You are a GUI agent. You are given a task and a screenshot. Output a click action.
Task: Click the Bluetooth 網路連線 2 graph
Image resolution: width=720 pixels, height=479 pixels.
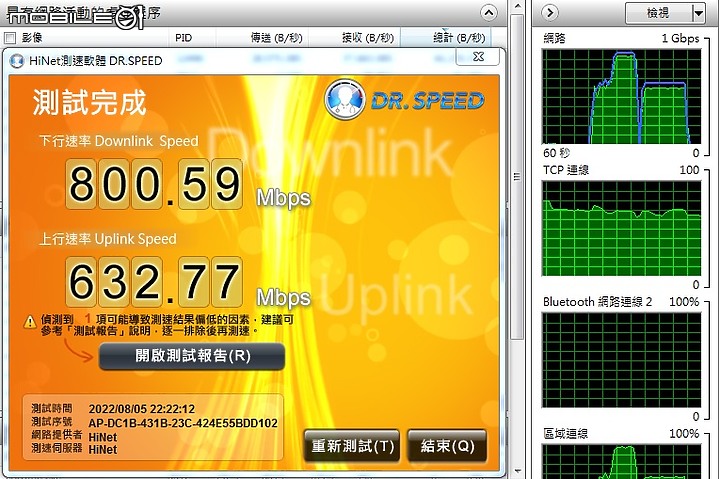(x=621, y=360)
